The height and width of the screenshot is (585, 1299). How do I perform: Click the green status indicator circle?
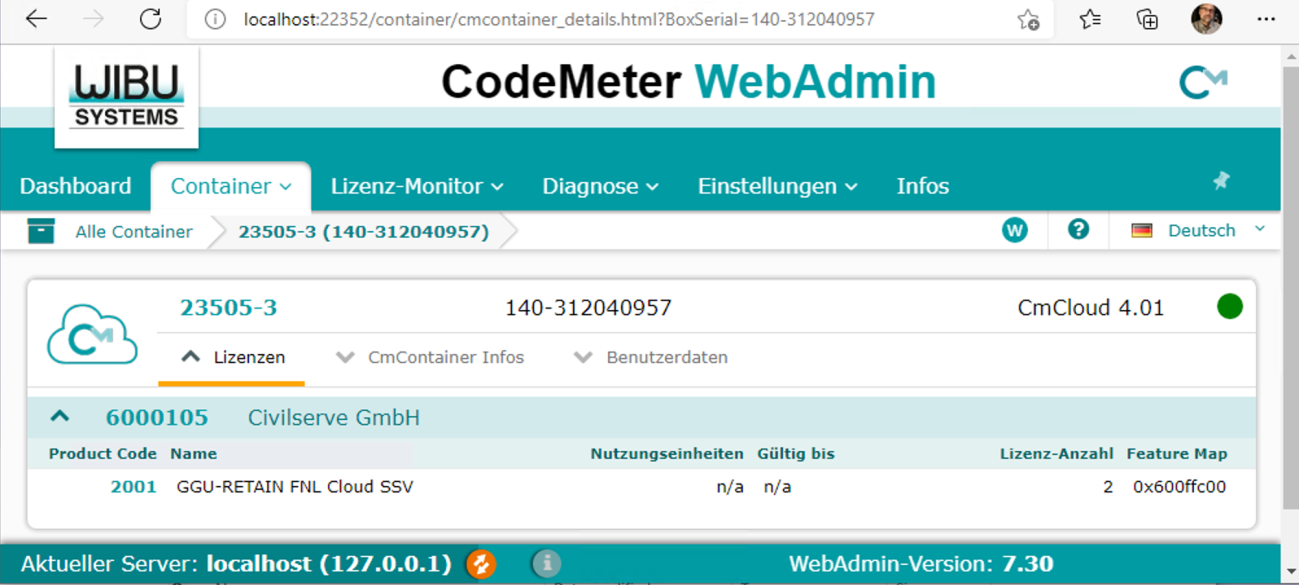(x=1230, y=307)
